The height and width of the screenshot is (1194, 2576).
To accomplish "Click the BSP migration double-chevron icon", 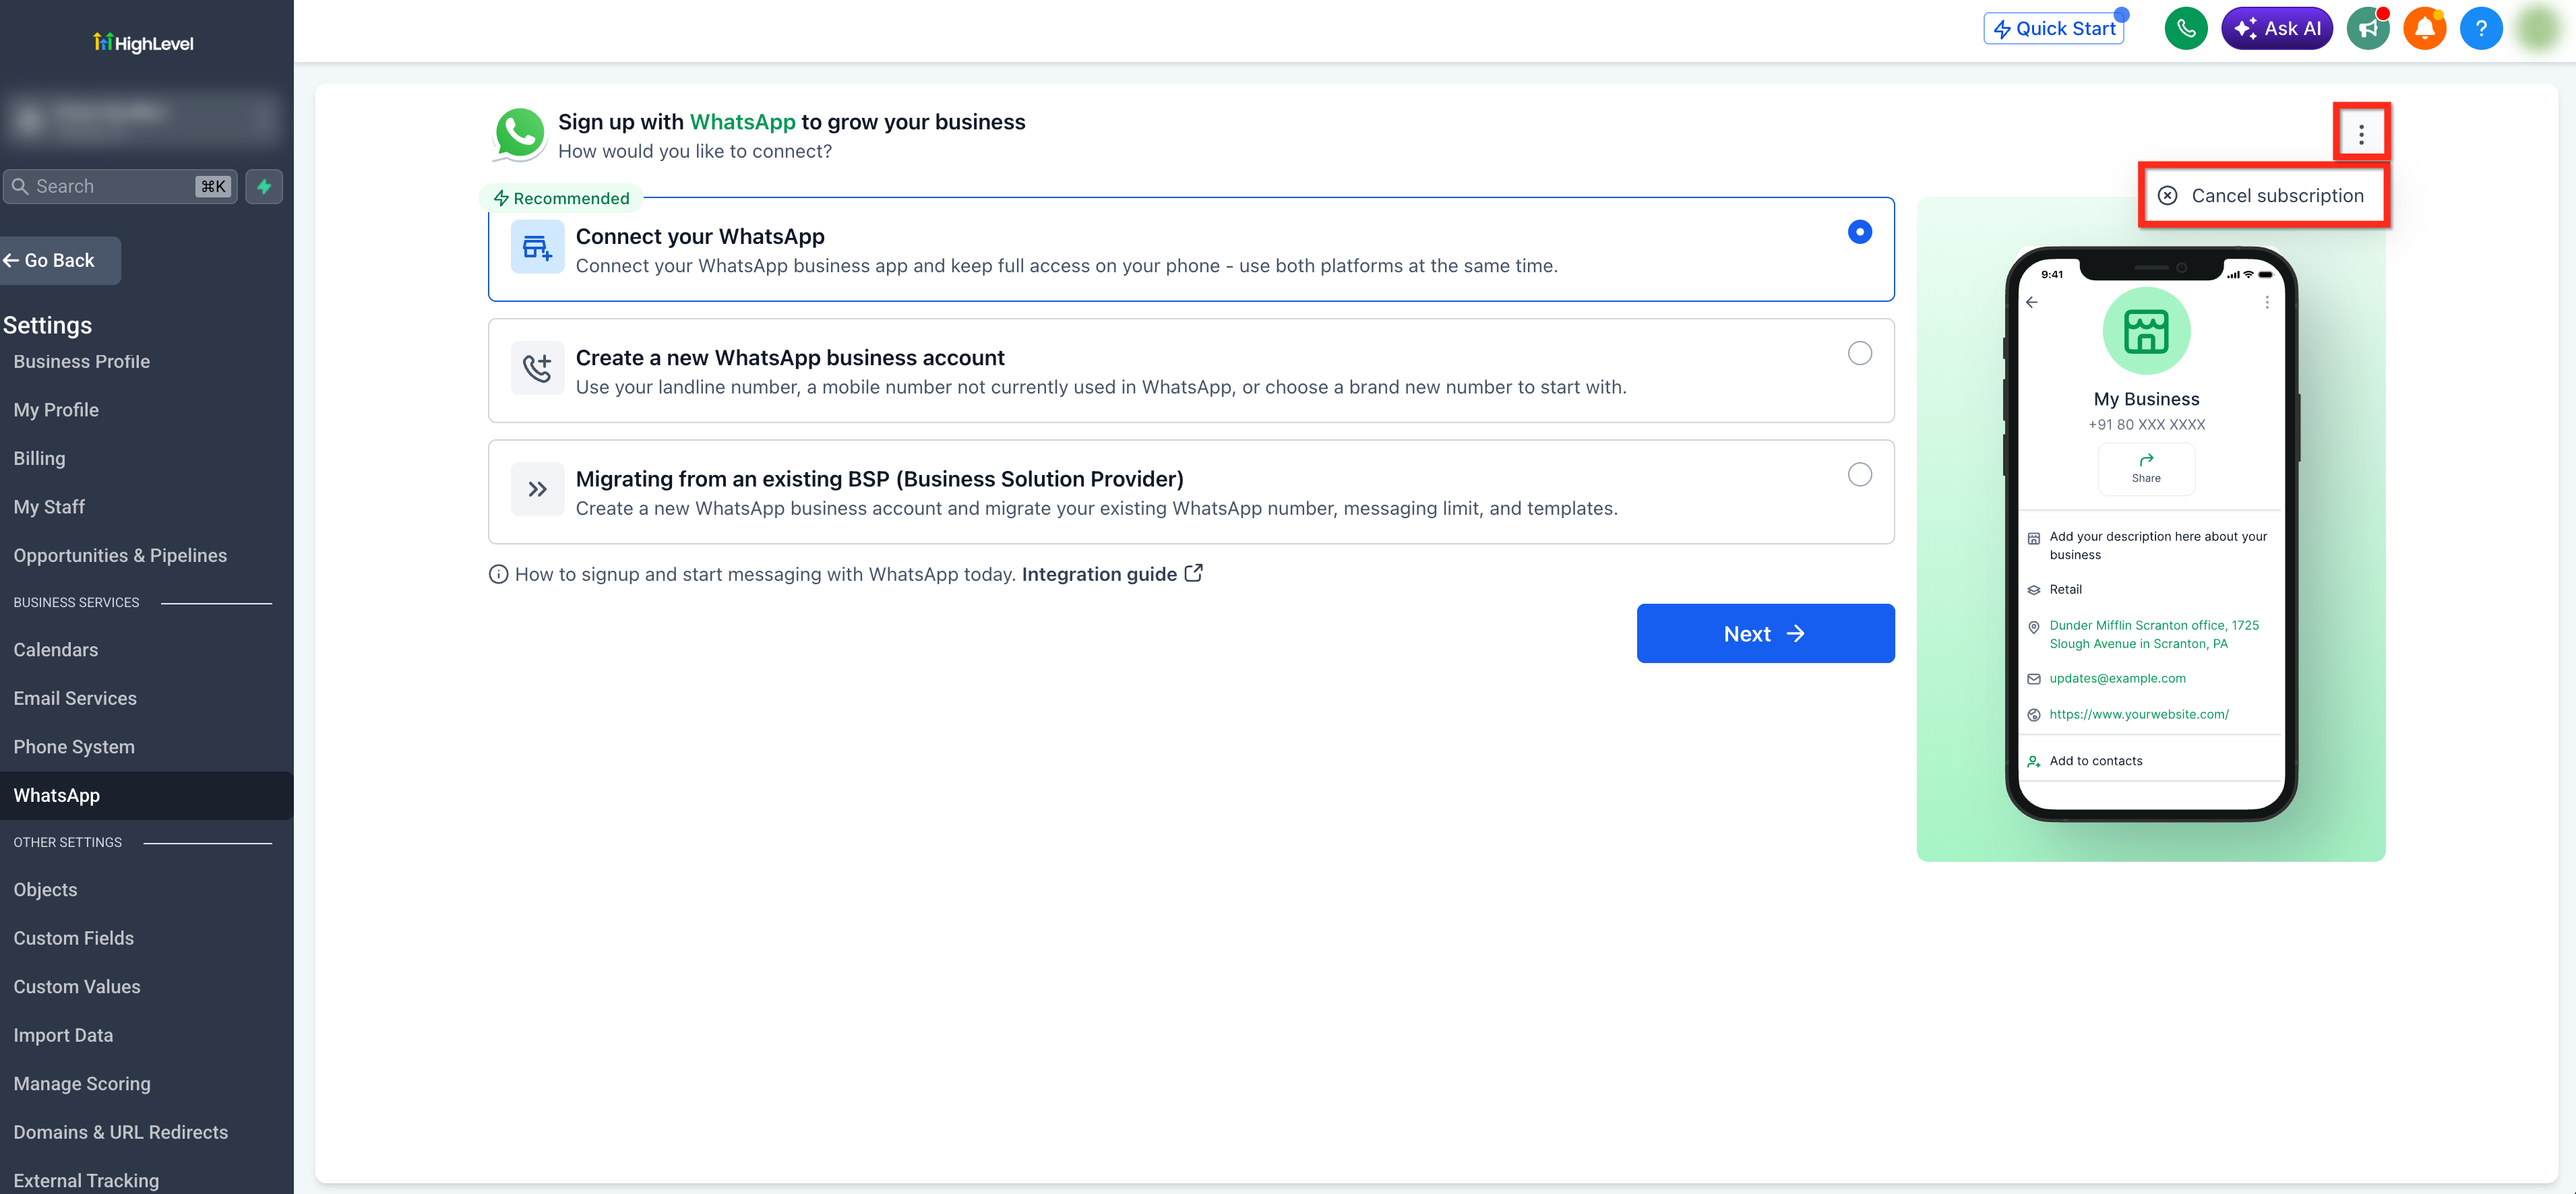I will (x=537, y=489).
